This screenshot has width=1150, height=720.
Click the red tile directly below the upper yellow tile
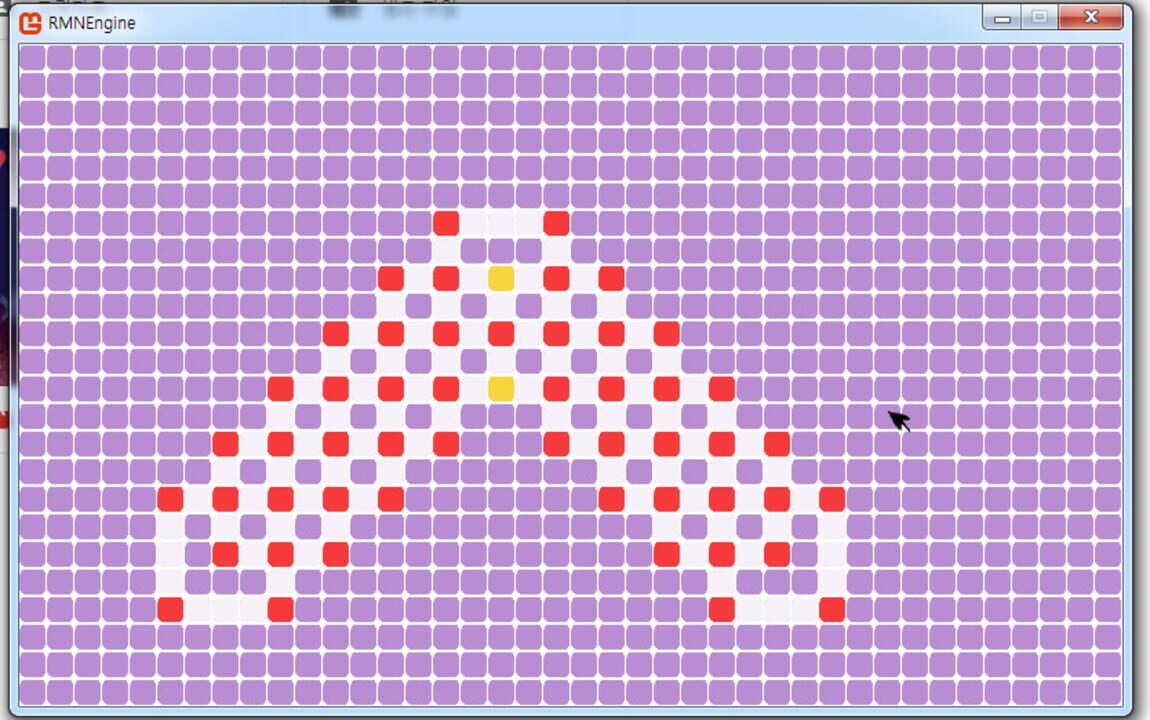pyautogui.click(x=499, y=331)
